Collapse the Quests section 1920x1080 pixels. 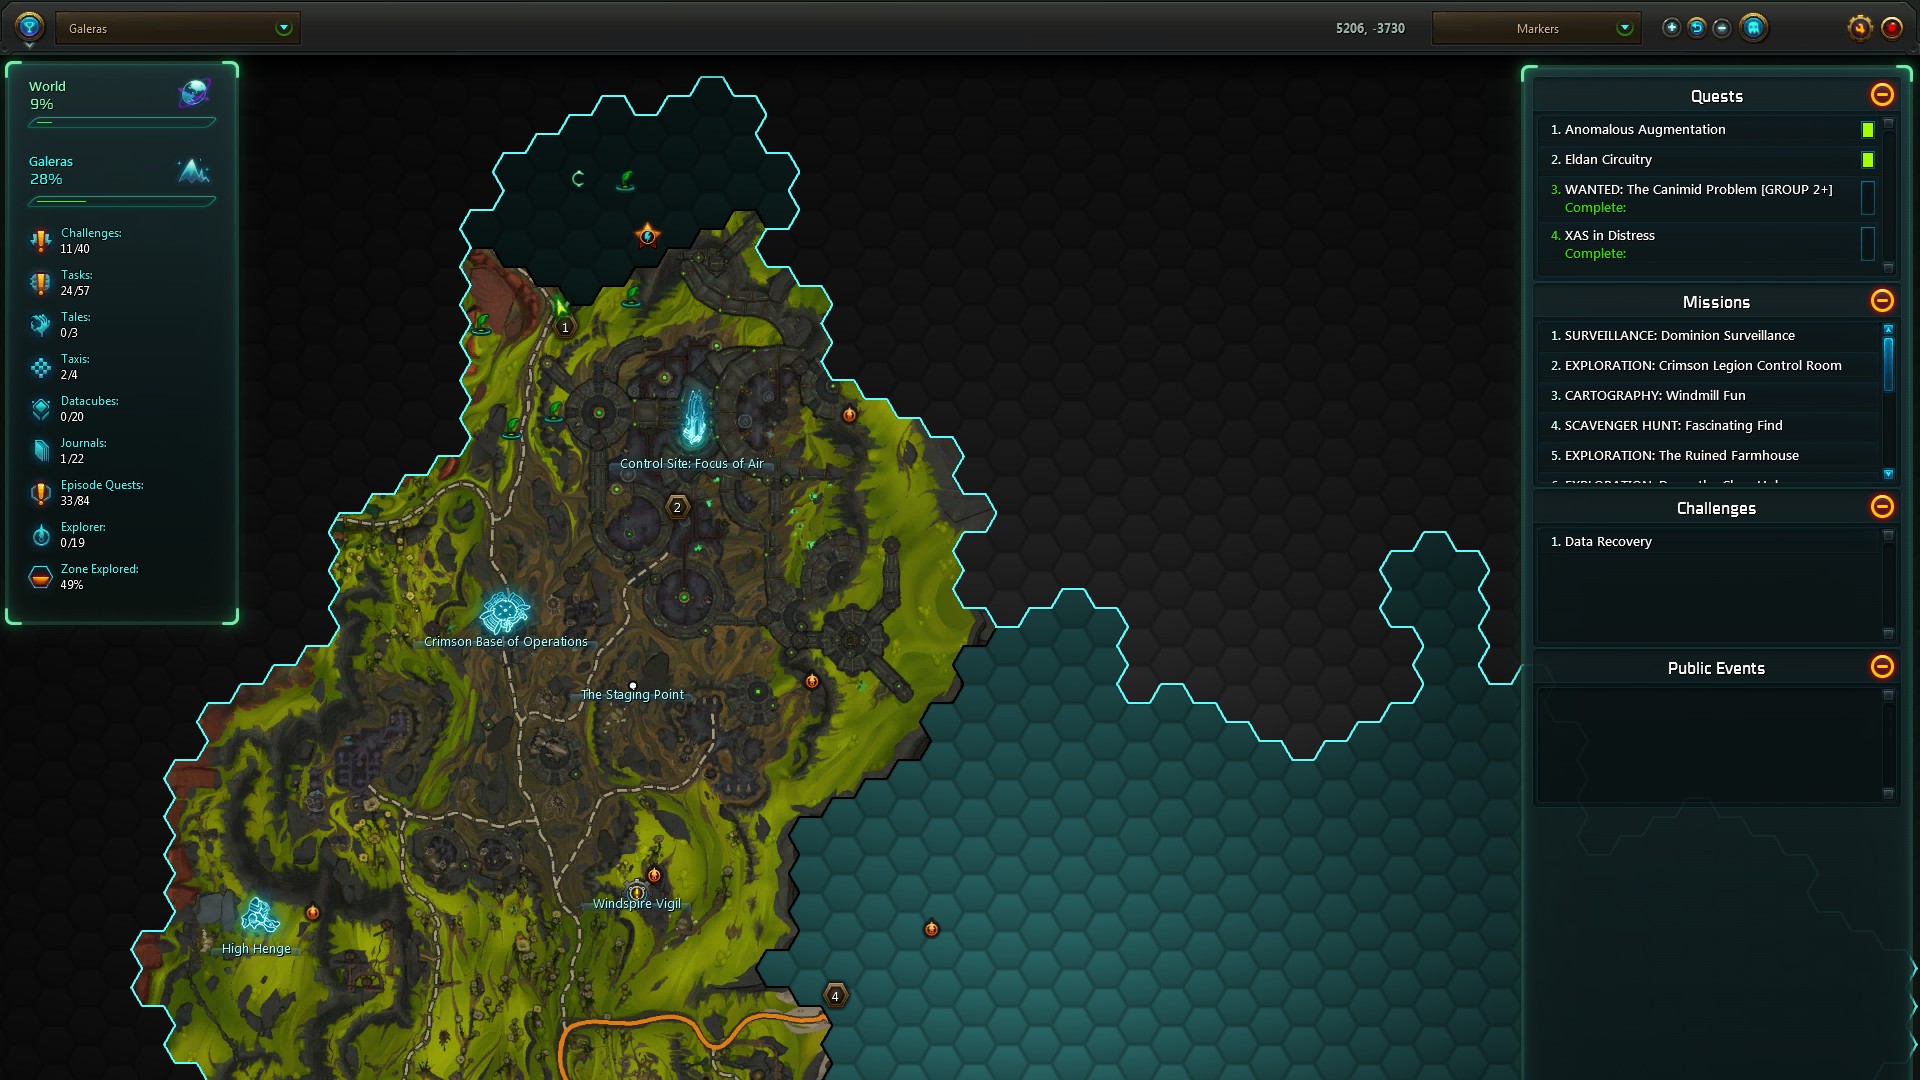pyautogui.click(x=1882, y=95)
